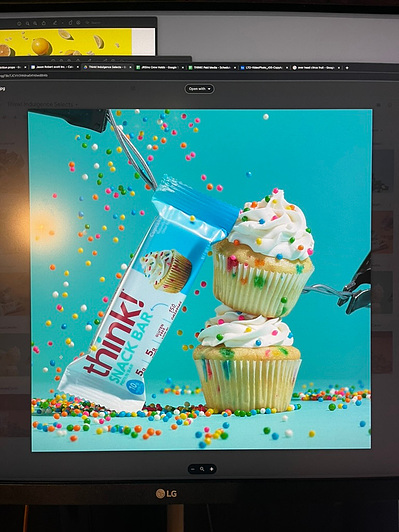Open the Jason Robert Scott Inc. tab
This screenshot has height=532, width=399.
(54, 67)
